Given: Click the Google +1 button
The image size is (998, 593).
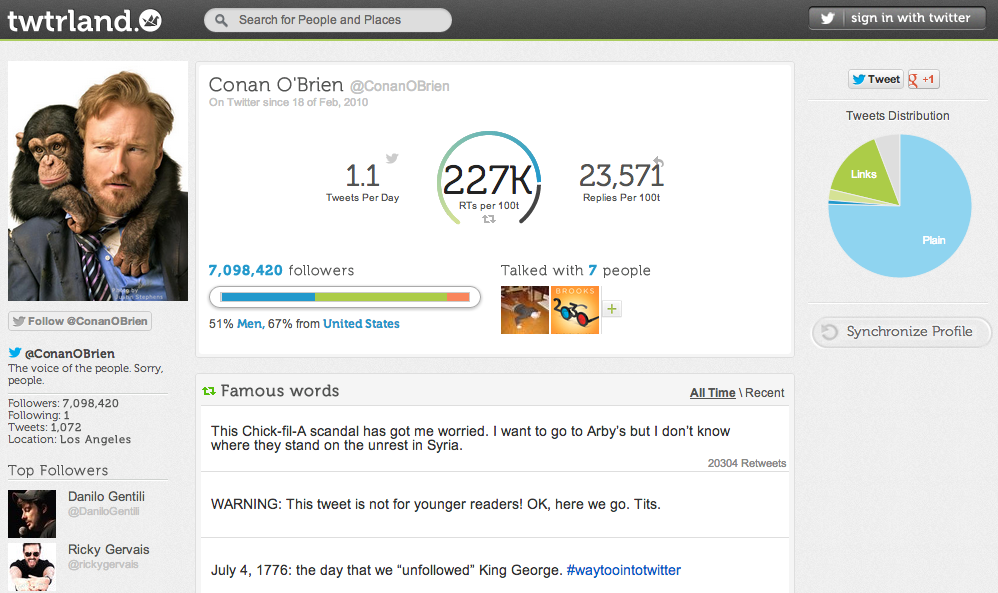Looking at the screenshot, I should point(923,79).
